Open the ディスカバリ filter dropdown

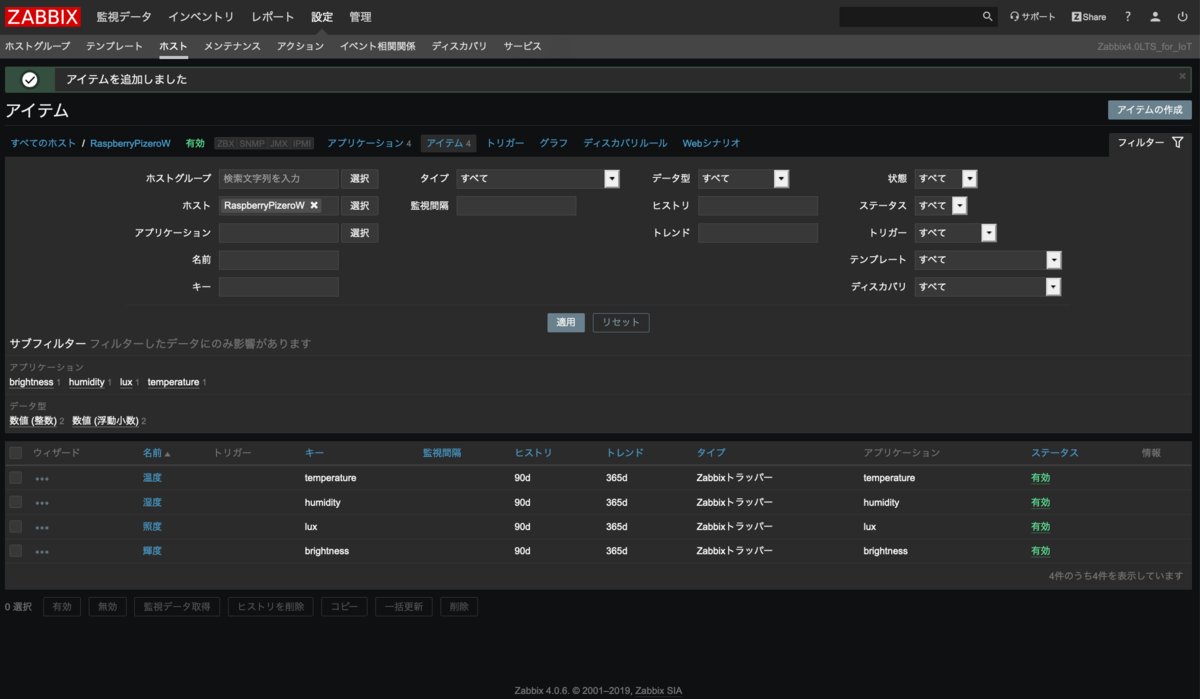[987, 287]
